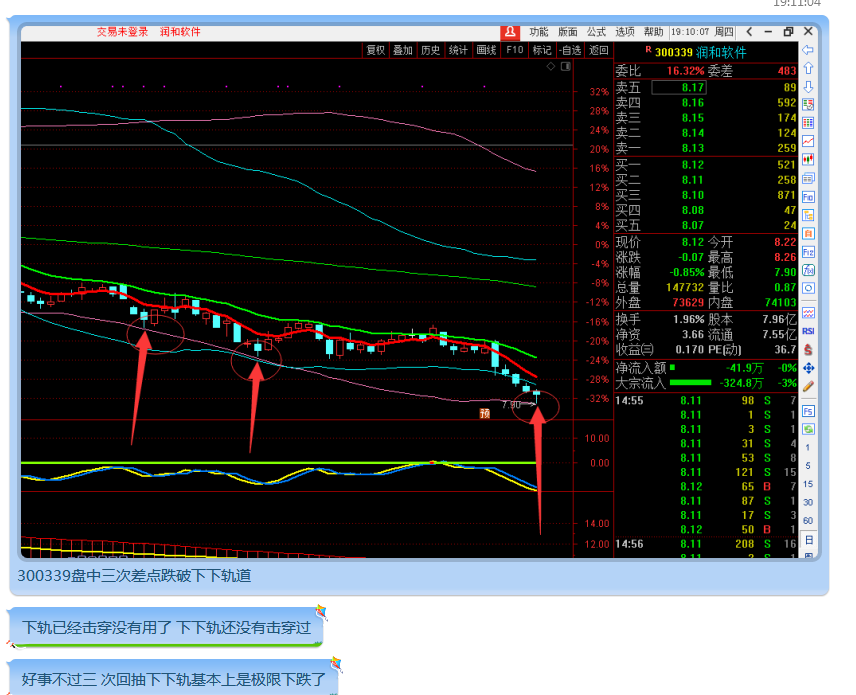Click the 净流入额 value -41.9万

[745, 369]
